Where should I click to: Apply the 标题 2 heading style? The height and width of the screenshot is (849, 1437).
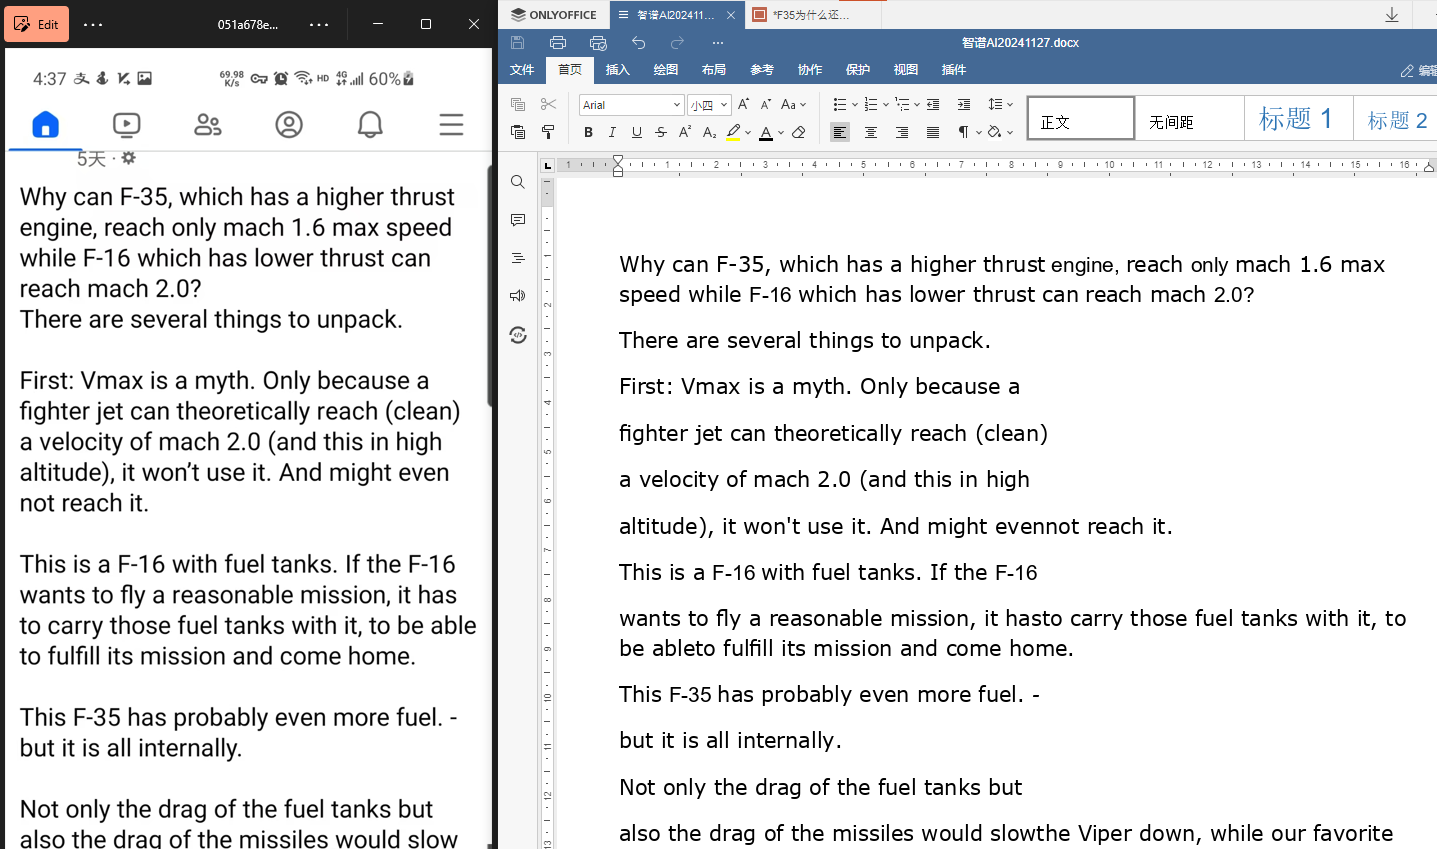[1397, 119]
